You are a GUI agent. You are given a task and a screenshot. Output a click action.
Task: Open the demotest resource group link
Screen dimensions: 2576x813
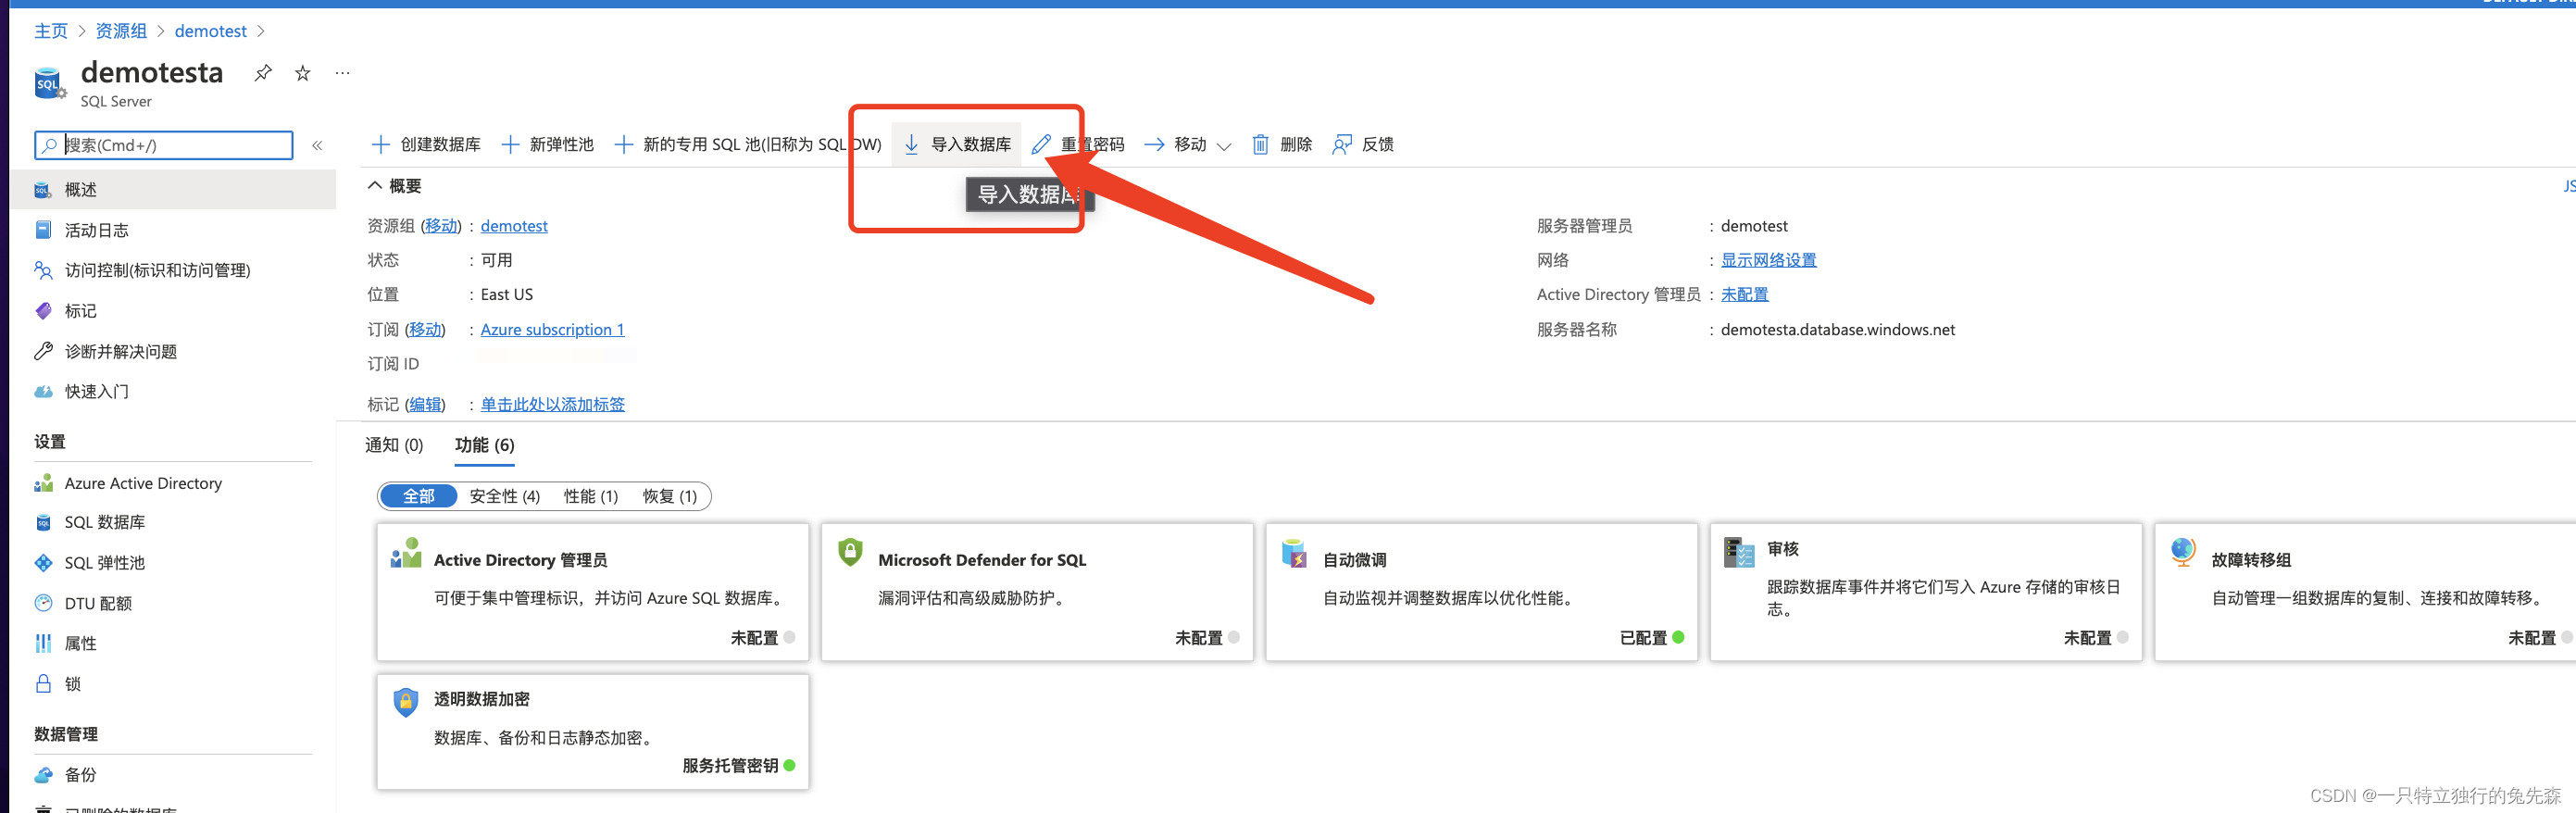point(514,226)
